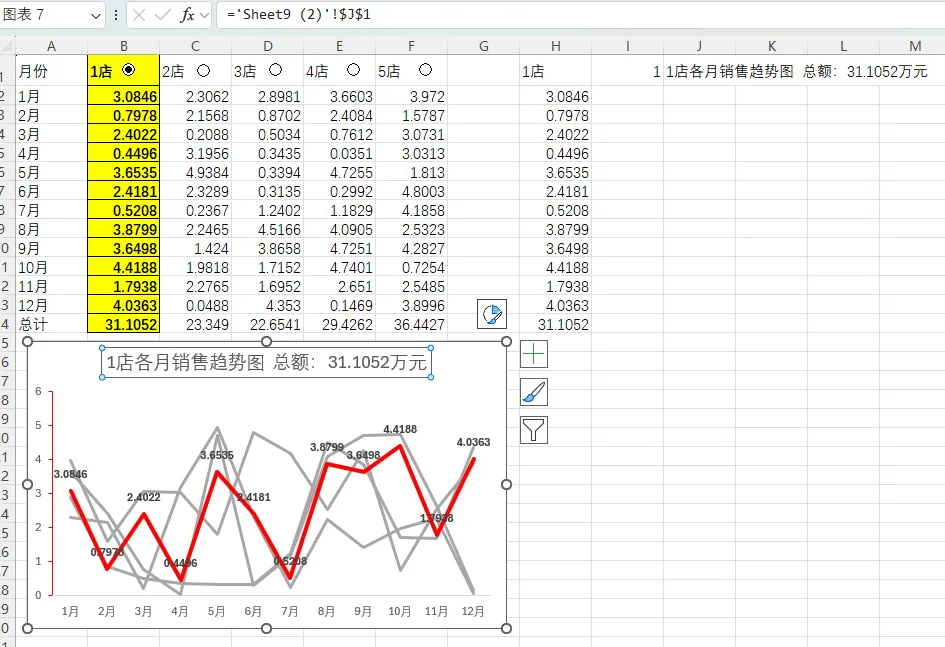Click cell D9 value 4.5166
Image resolution: width=945 pixels, height=647 pixels.
pos(268,230)
